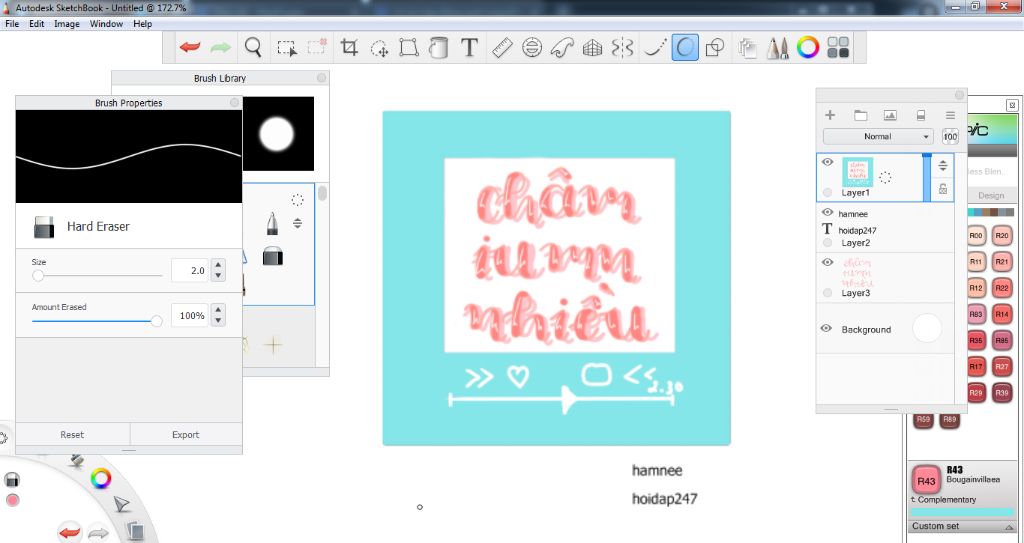Click the green Redo arrow in toolbar
Viewport: 1024px width, 543px height.
tap(221, 48)
